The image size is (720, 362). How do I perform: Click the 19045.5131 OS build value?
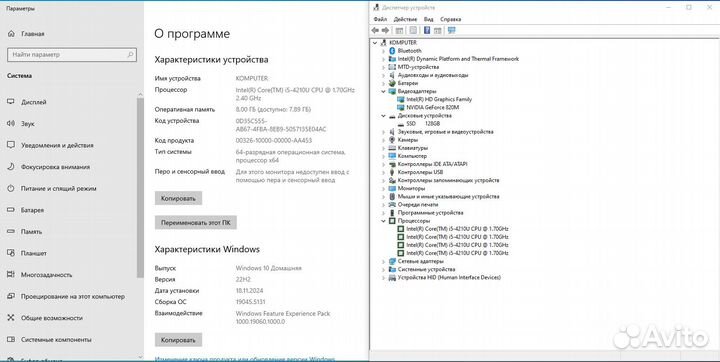pyautogui.click(x=250, y=302)
